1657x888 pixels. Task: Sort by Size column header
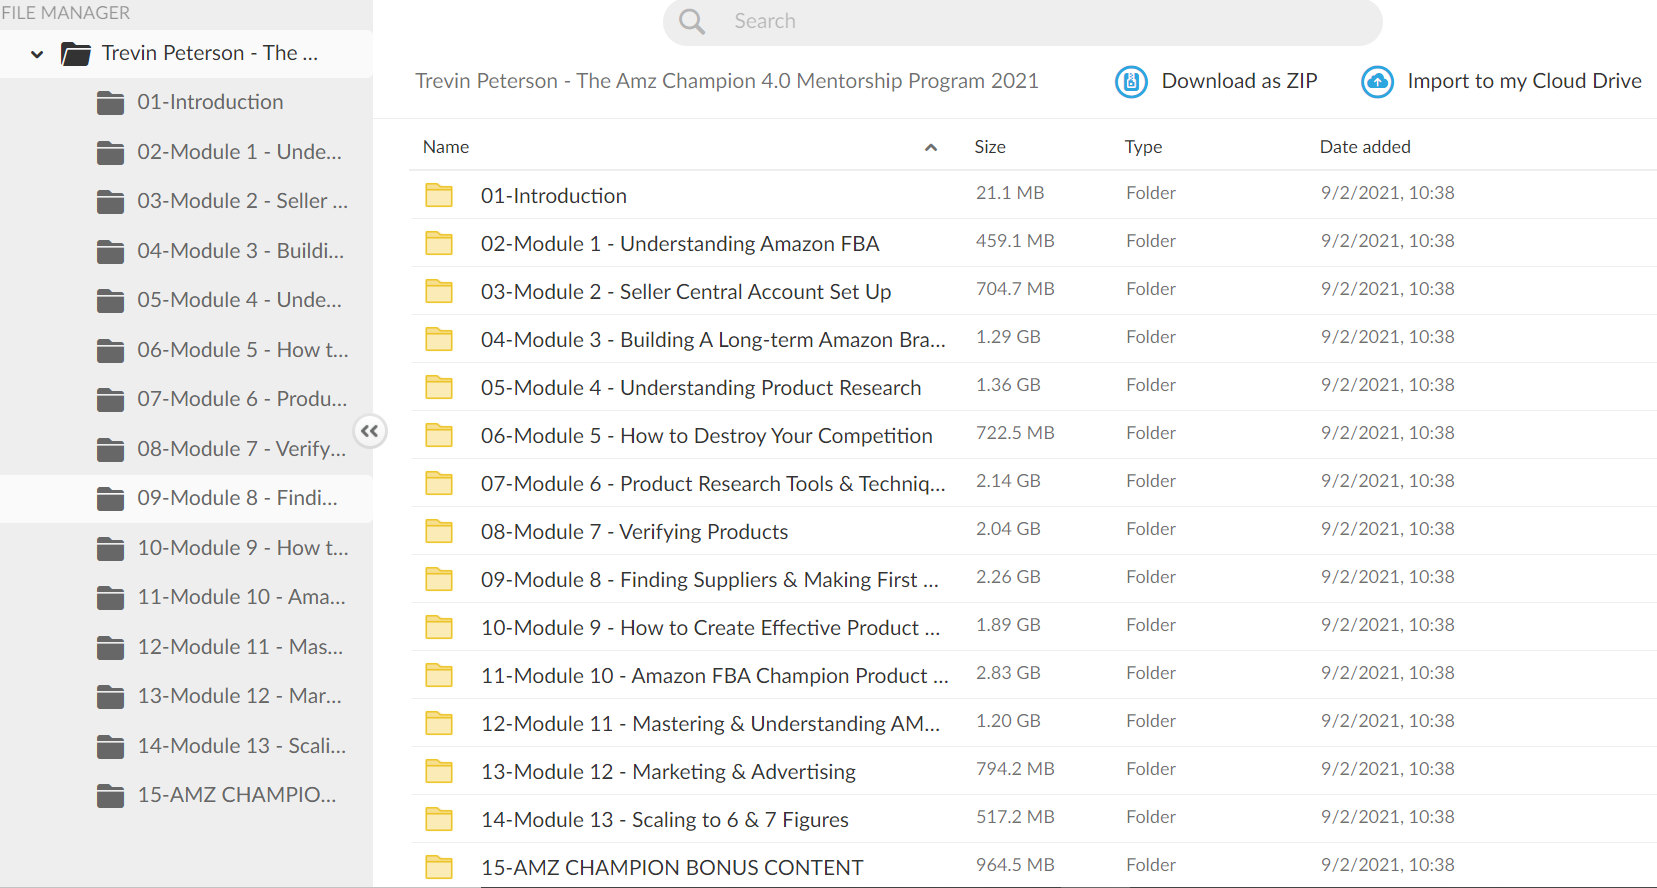(x=990, y=147)
